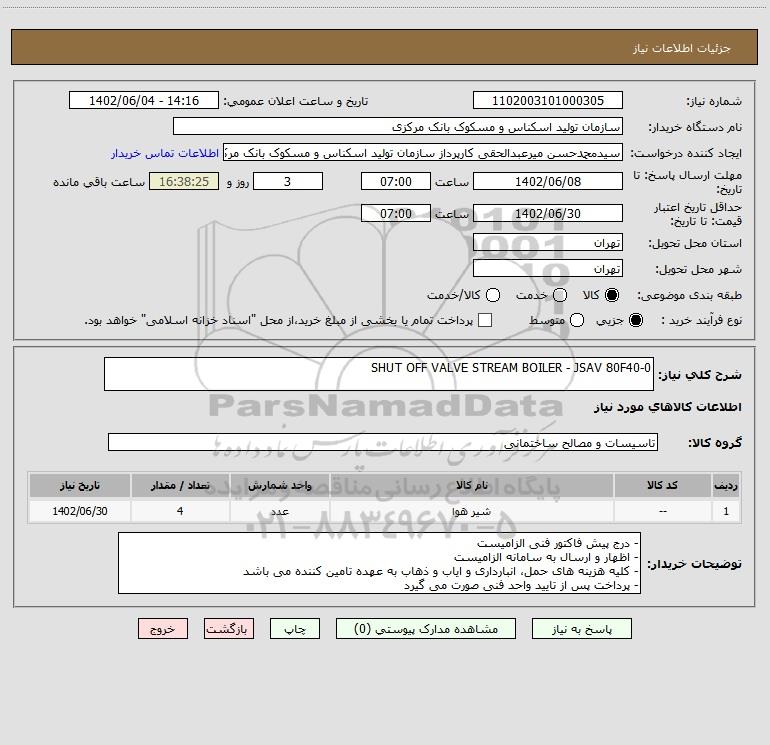Click the remaining days field showing 3

[288, 181]
